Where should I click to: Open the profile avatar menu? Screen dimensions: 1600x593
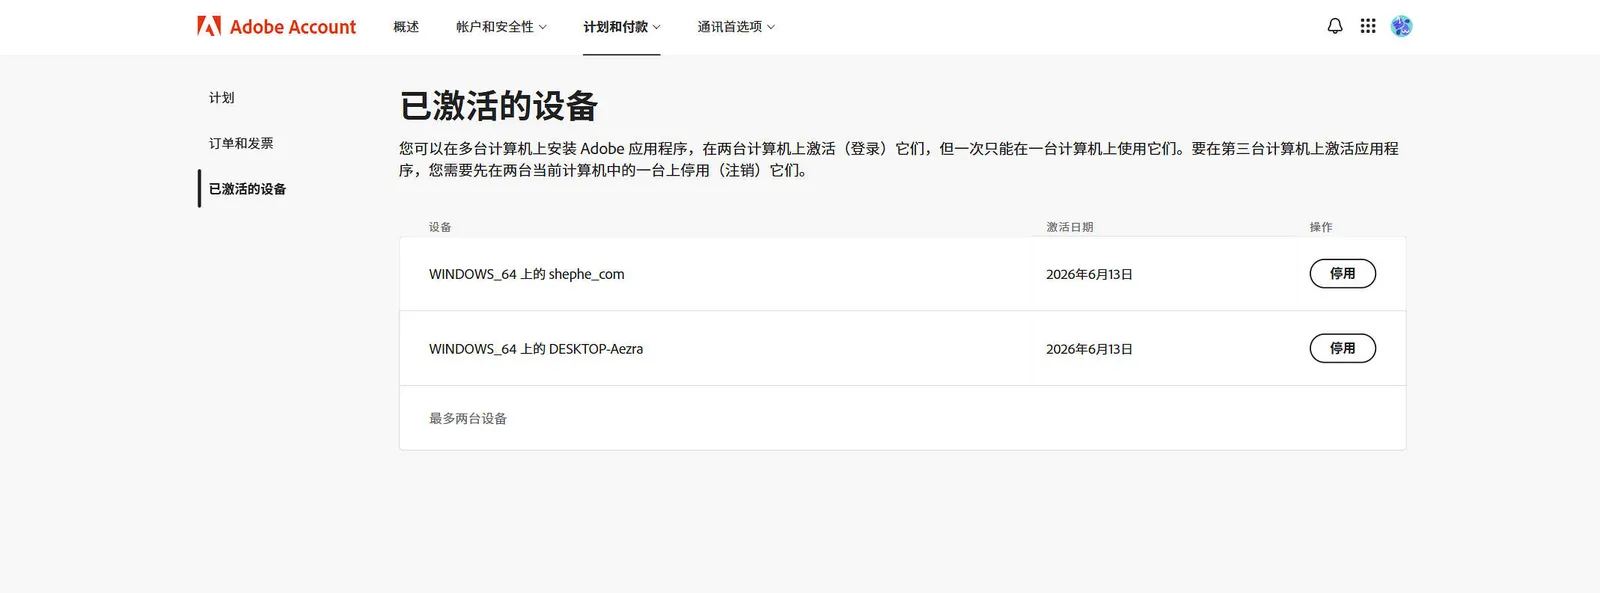point(1402,26)
